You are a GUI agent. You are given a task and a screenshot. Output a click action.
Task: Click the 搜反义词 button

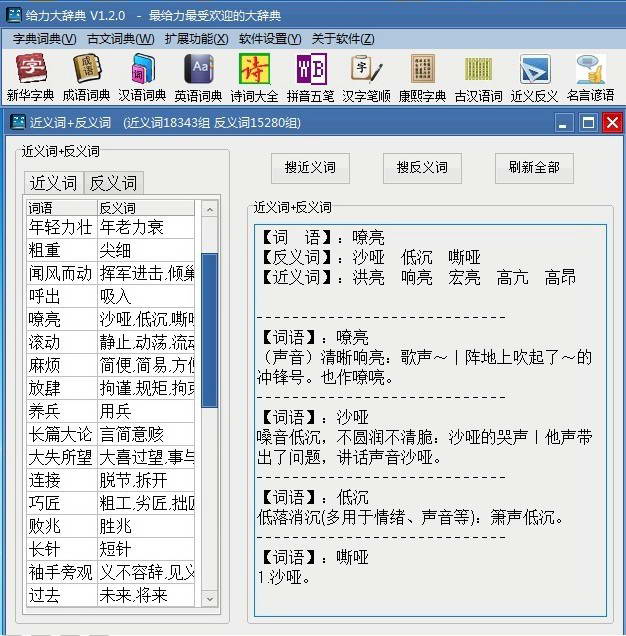(422, 168)
